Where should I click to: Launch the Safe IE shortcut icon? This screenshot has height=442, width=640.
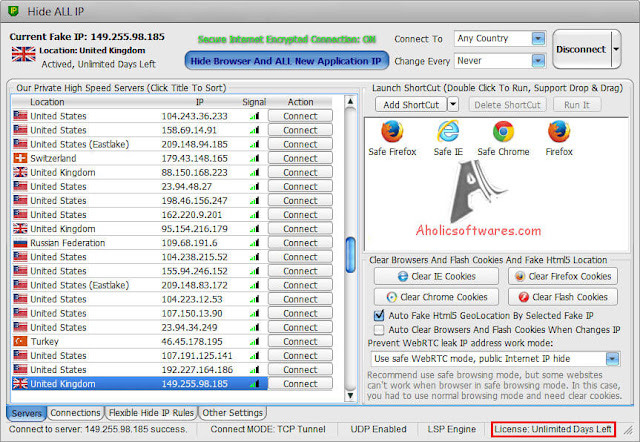tap(448, 131)
